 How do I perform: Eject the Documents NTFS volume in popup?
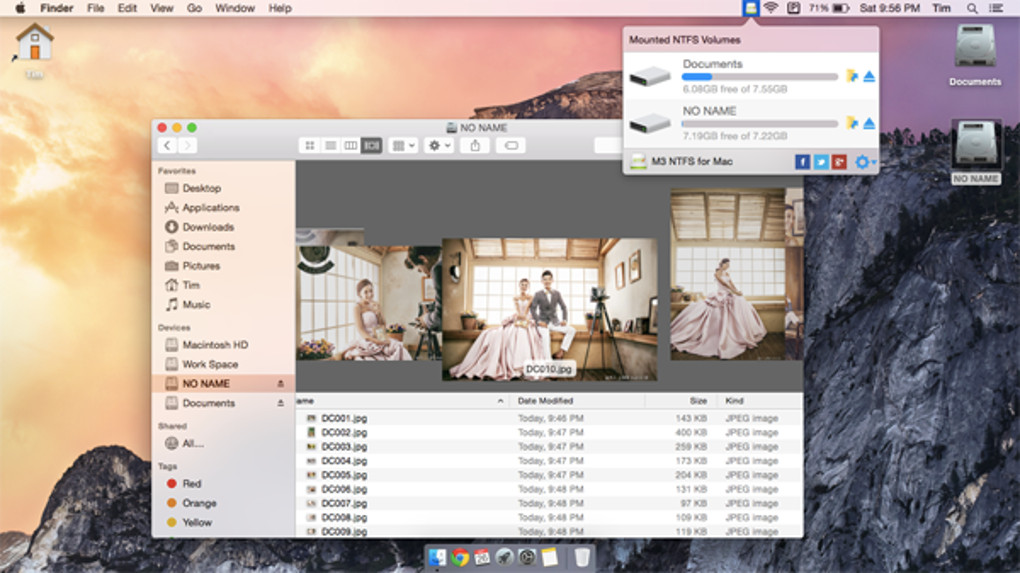pyautogui.click(x=869, y=77)
